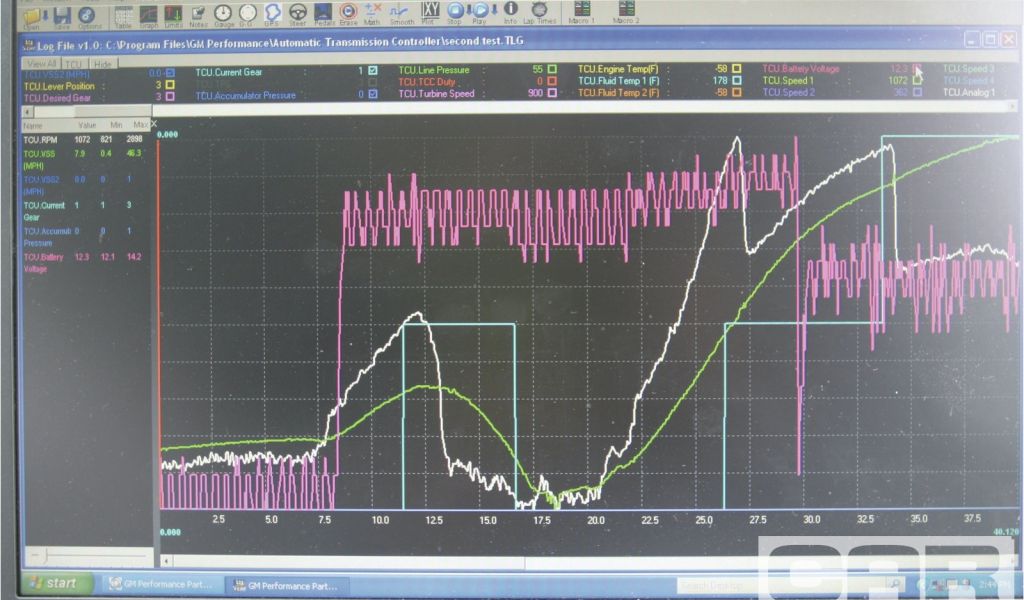Image resolution: width=1024 pixels, height=600 pixels.
Task: Click the Gauge toolbar icon
Action: pyautogui.click(x=222, y=14)
